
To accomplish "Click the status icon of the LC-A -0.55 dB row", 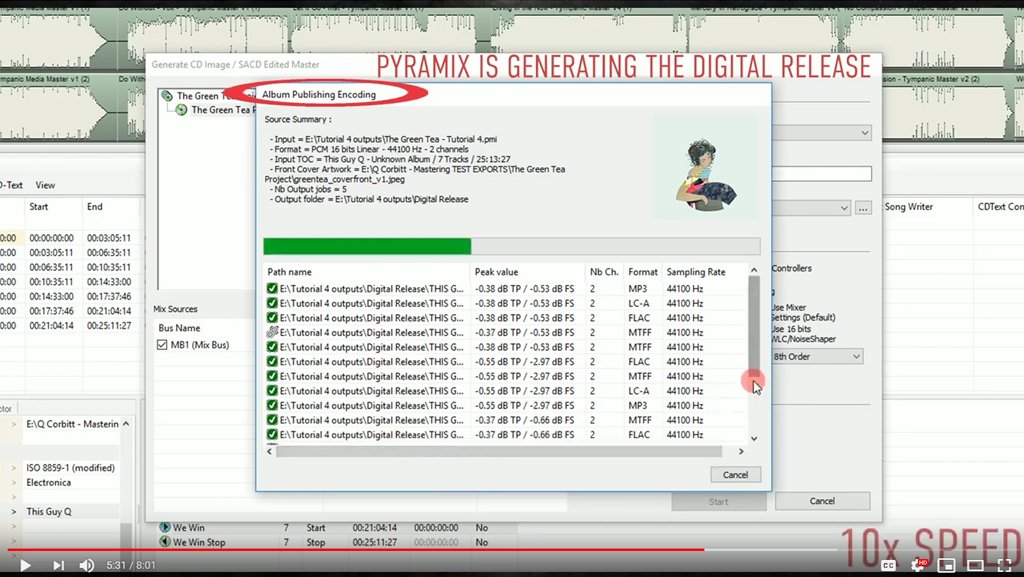I will tap(272, 390).
